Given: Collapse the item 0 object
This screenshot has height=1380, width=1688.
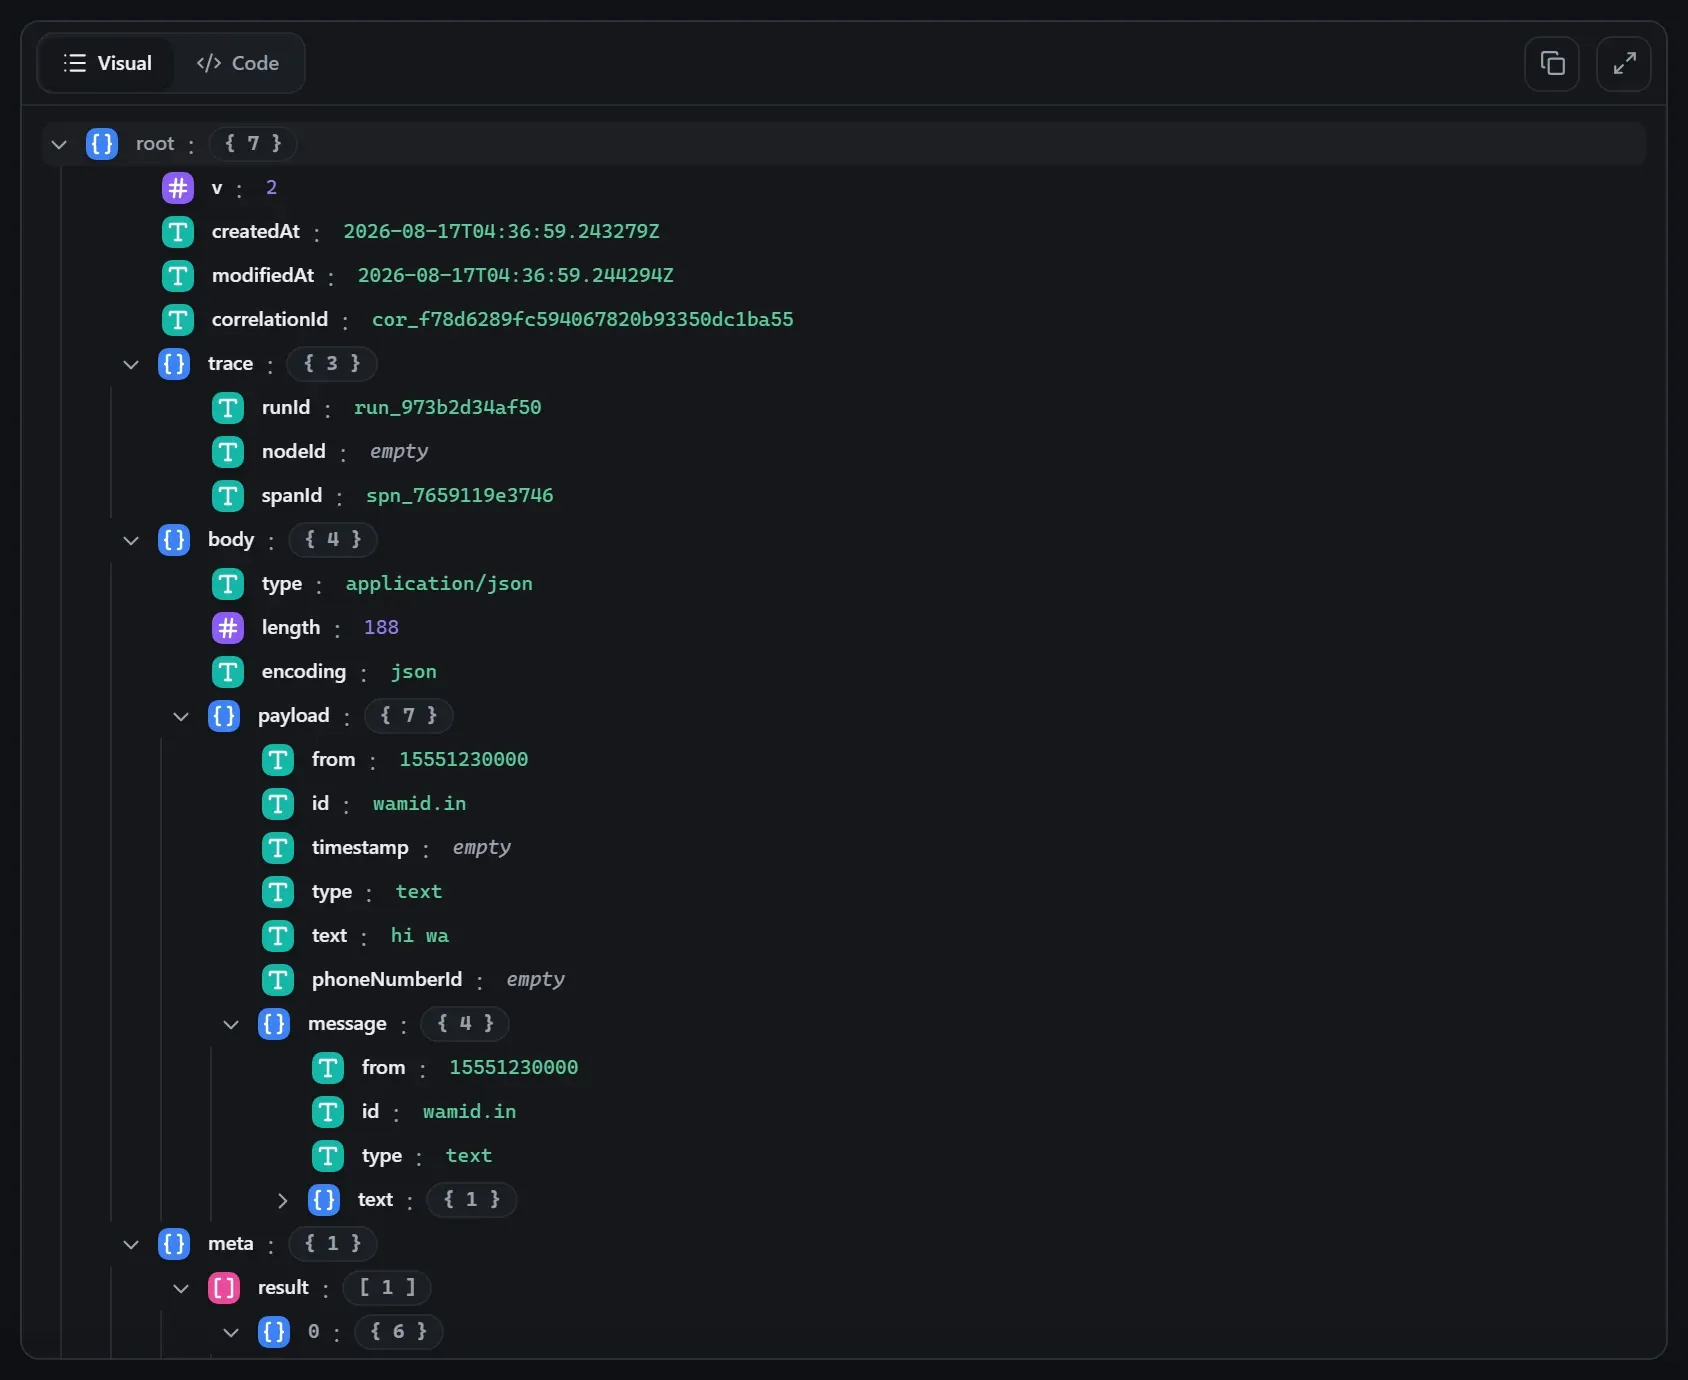Looking at the screenshot, I should coord(231,1332).
